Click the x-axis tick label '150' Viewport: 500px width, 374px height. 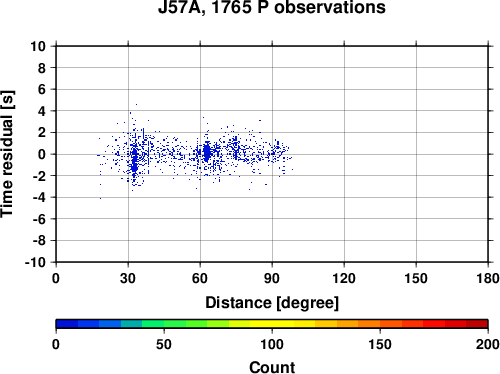[x=416, y=278]
